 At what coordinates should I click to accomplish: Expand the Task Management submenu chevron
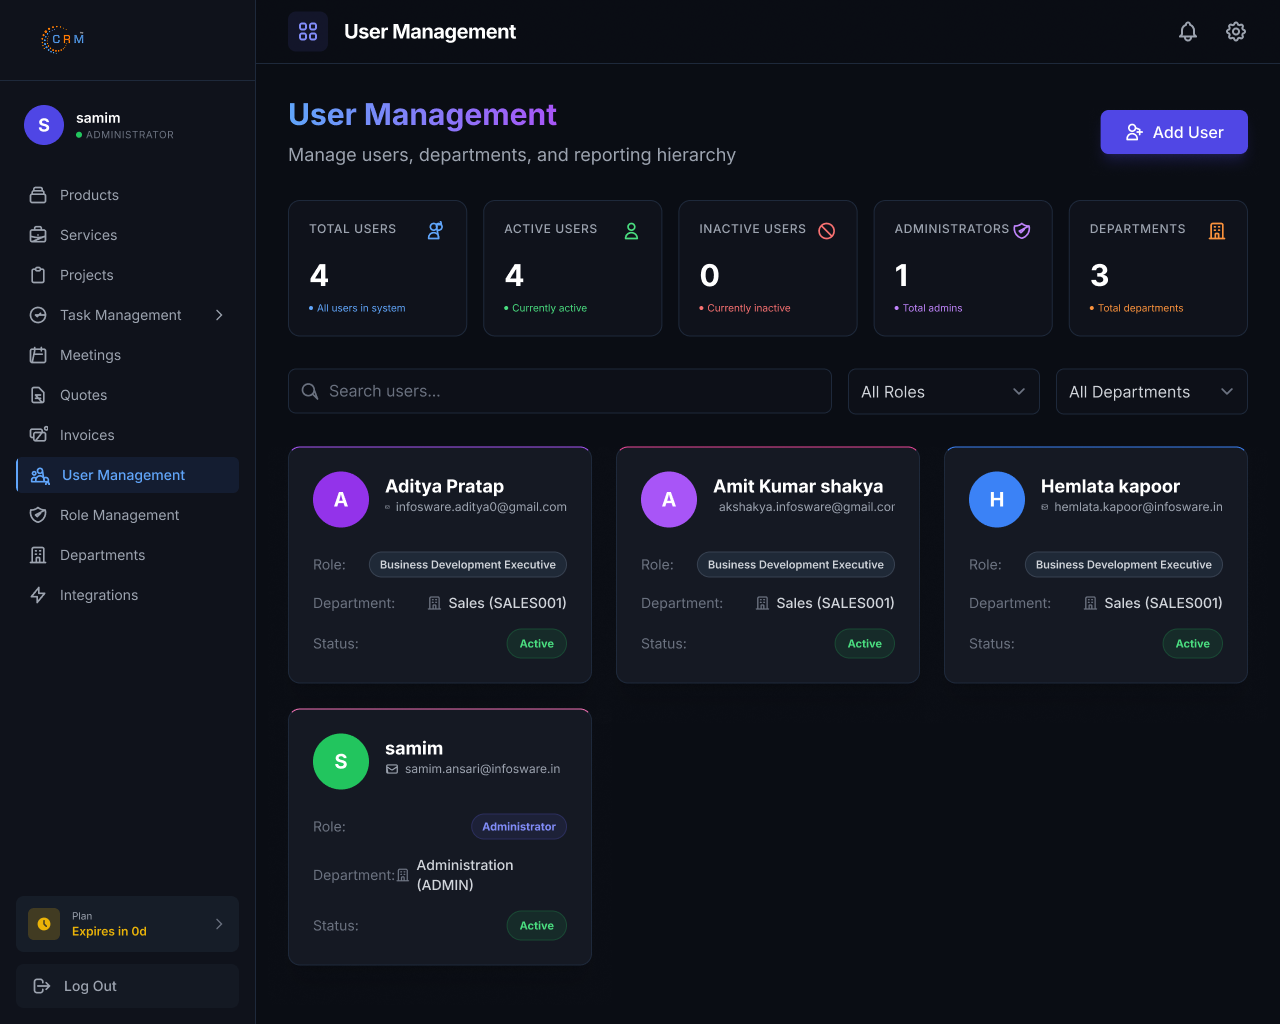tap(219, 315)
